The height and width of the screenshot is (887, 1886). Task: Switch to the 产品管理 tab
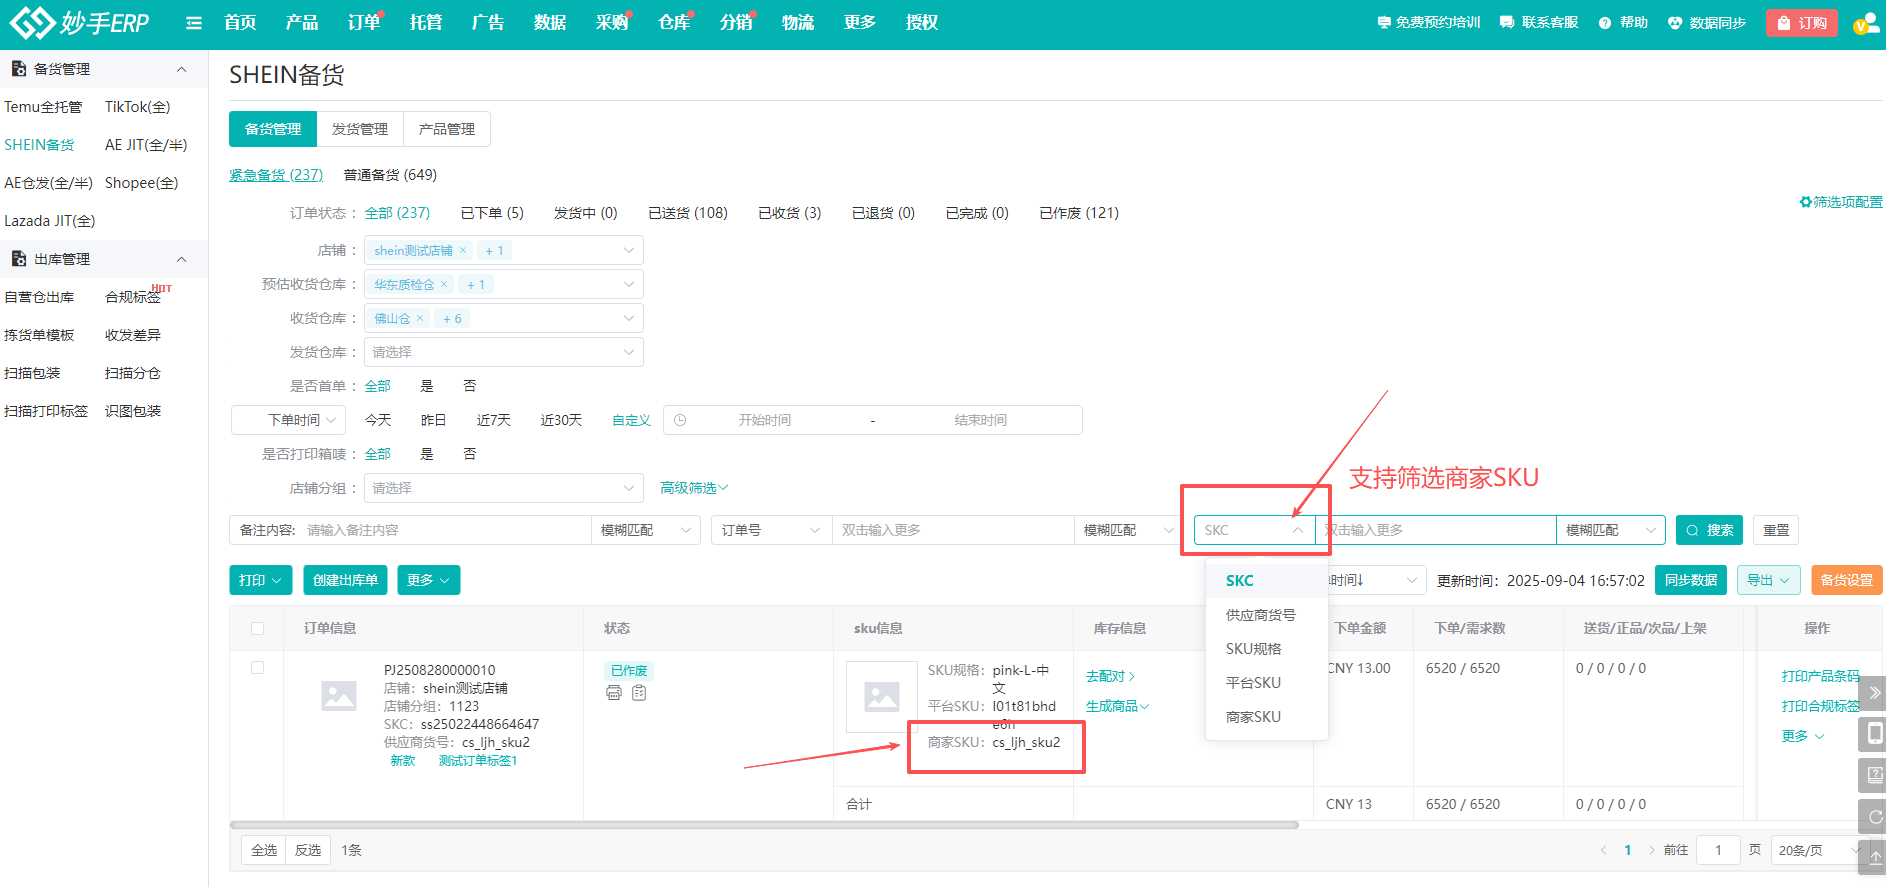coord(447,129)
